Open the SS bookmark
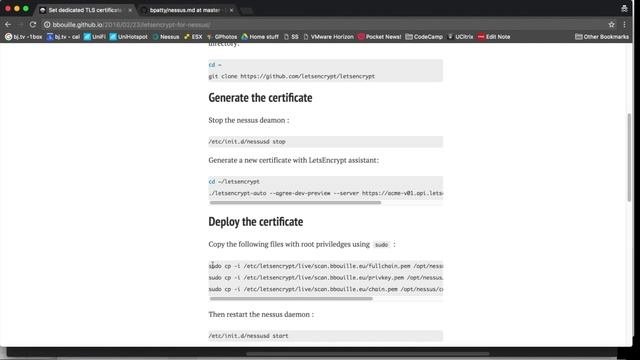The image size is (640, 360). pyautogui.click(x=291, y=37)
